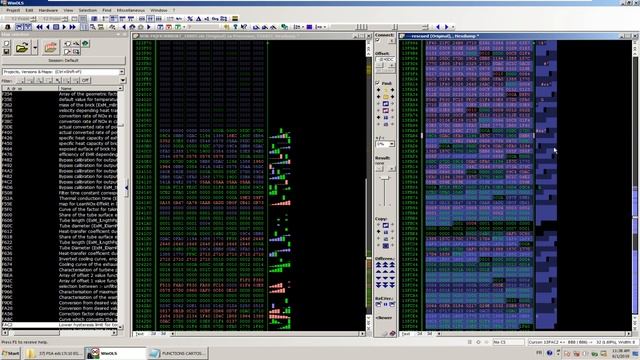
Task: Click the yellow ruler toolbar icon
Action: 235,18
